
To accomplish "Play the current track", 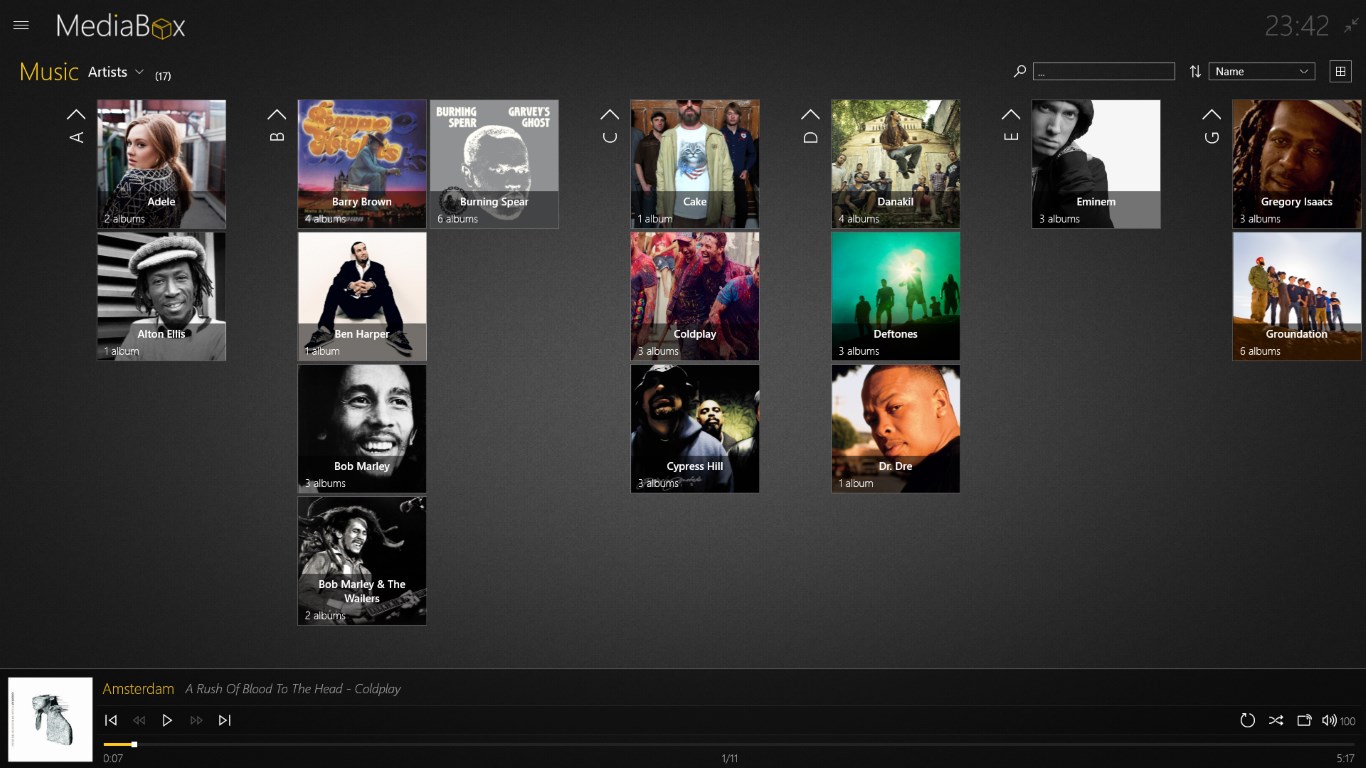I will [x=167, y=720].
